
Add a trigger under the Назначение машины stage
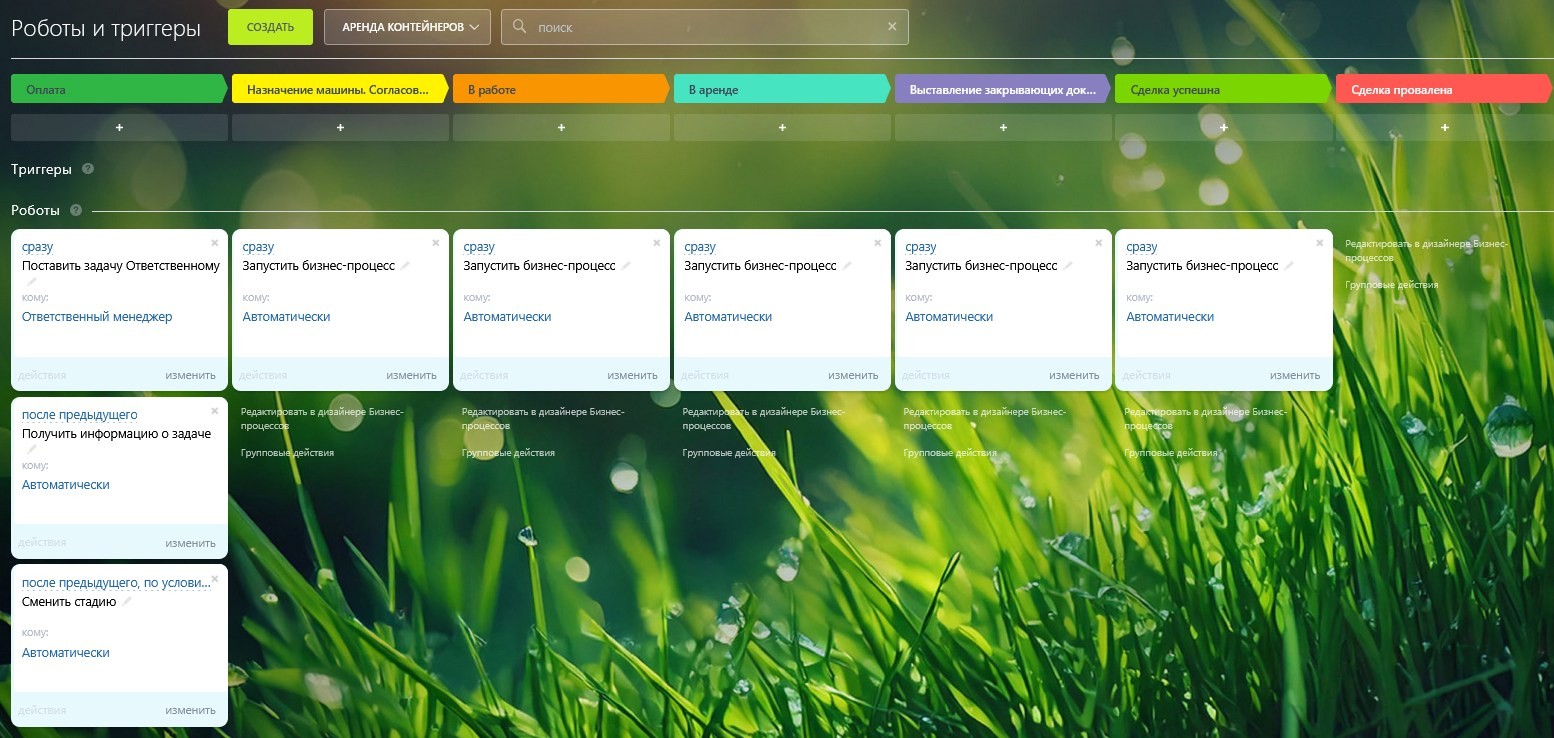340,127
